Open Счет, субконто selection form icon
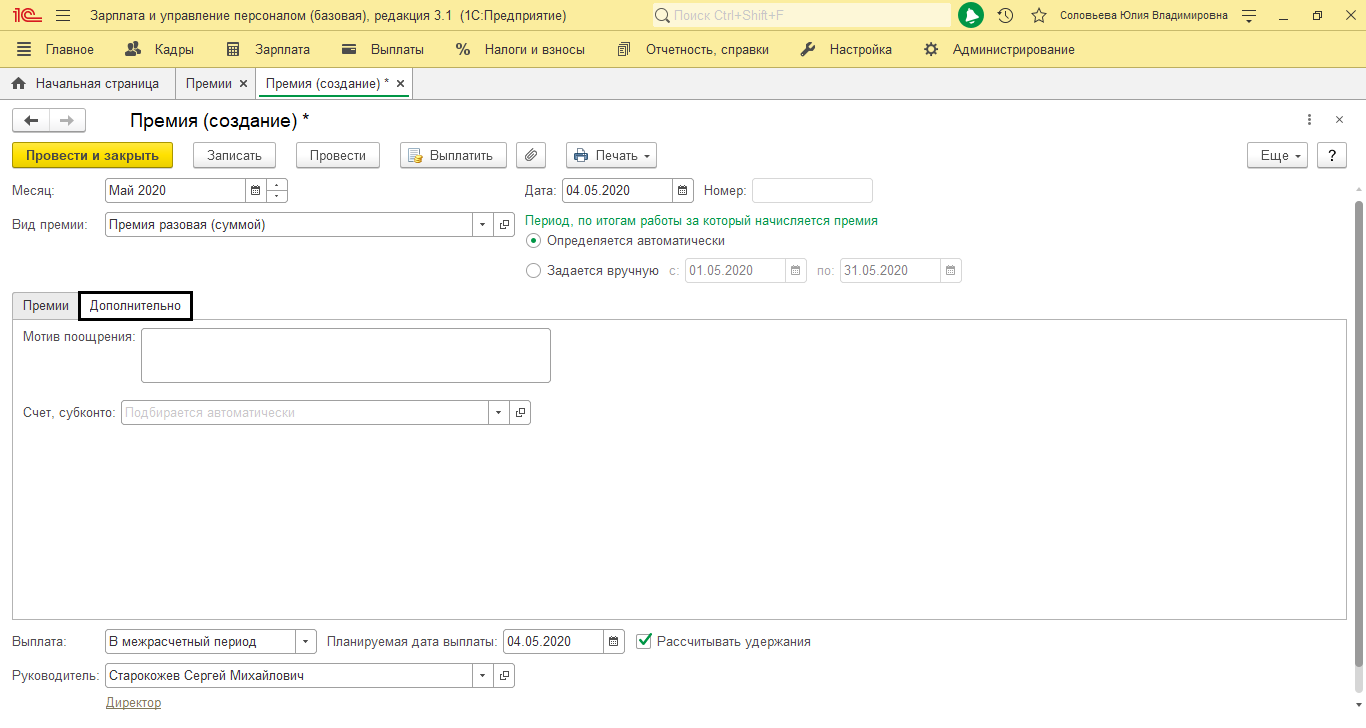1366x728 pixels. coord(520,412)
